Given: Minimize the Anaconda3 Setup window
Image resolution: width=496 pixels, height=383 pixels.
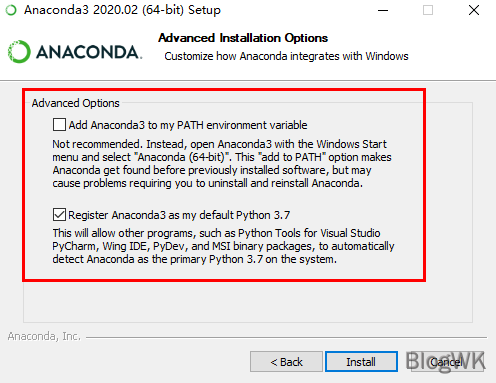Looking at the screenshot, I should coord(383,10).
